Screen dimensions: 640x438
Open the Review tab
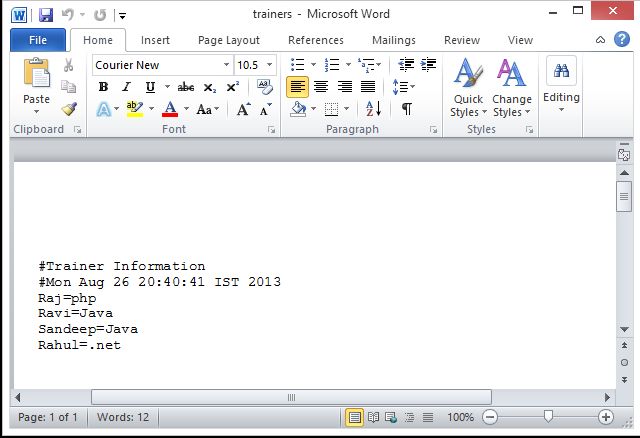(462, 40)
